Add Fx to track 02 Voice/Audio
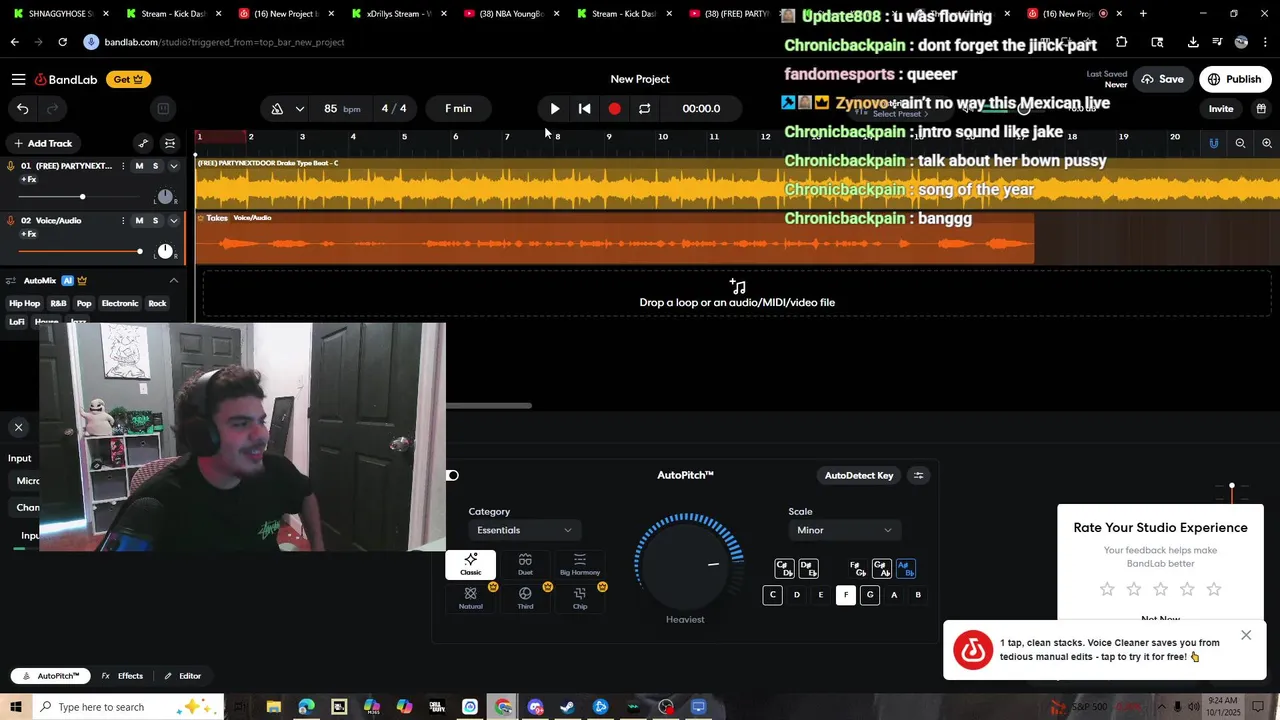Screen dimensions: 1280x720 click(x=29, y=234)
